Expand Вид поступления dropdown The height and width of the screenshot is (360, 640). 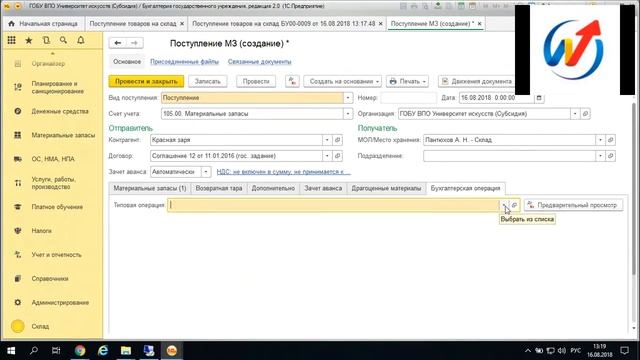click(x=348, y=98)
